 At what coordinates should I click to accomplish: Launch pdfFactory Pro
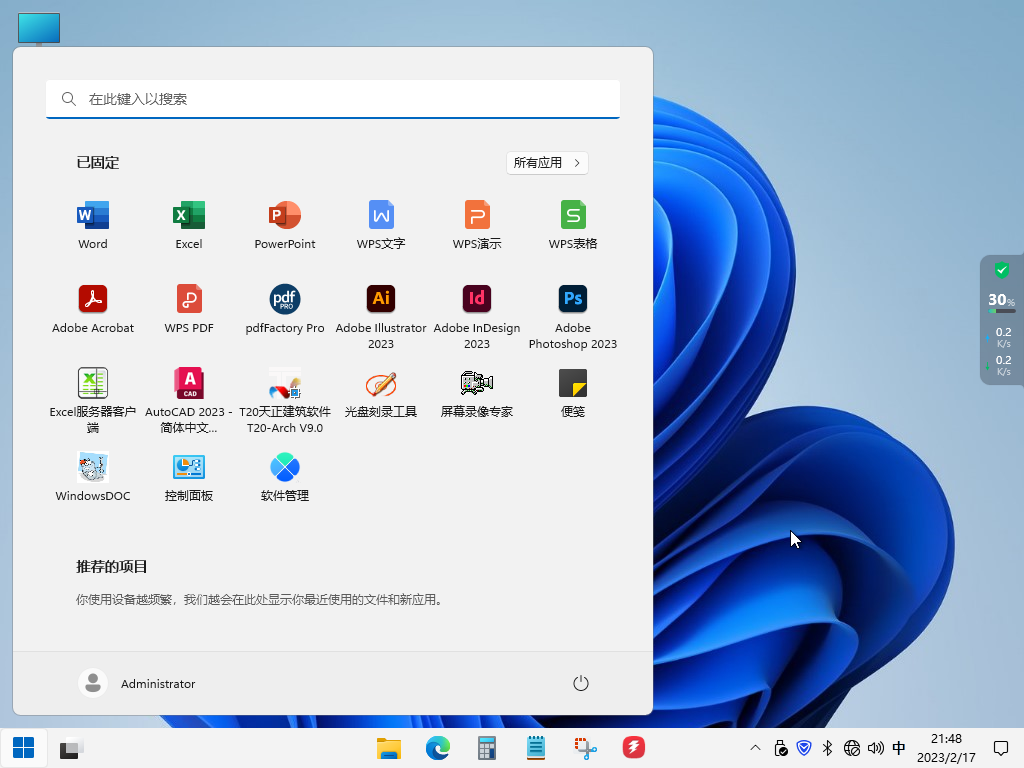click(285, 310)
